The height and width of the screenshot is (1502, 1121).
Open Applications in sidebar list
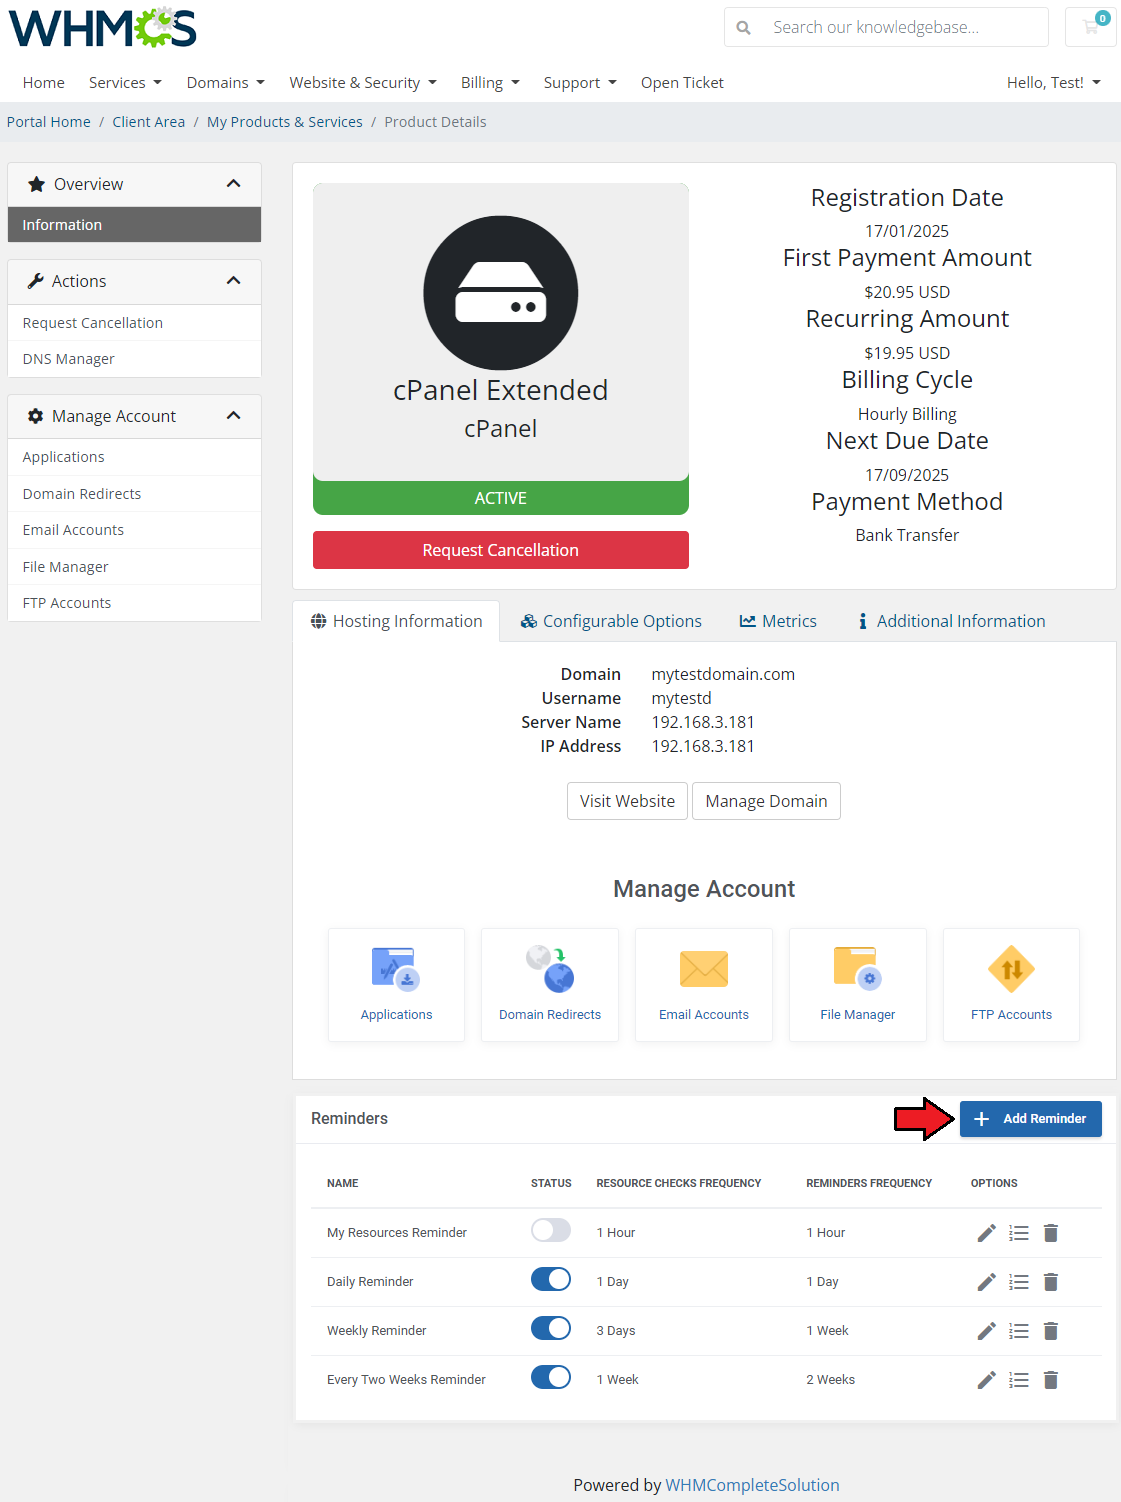(x=134, y=457)
